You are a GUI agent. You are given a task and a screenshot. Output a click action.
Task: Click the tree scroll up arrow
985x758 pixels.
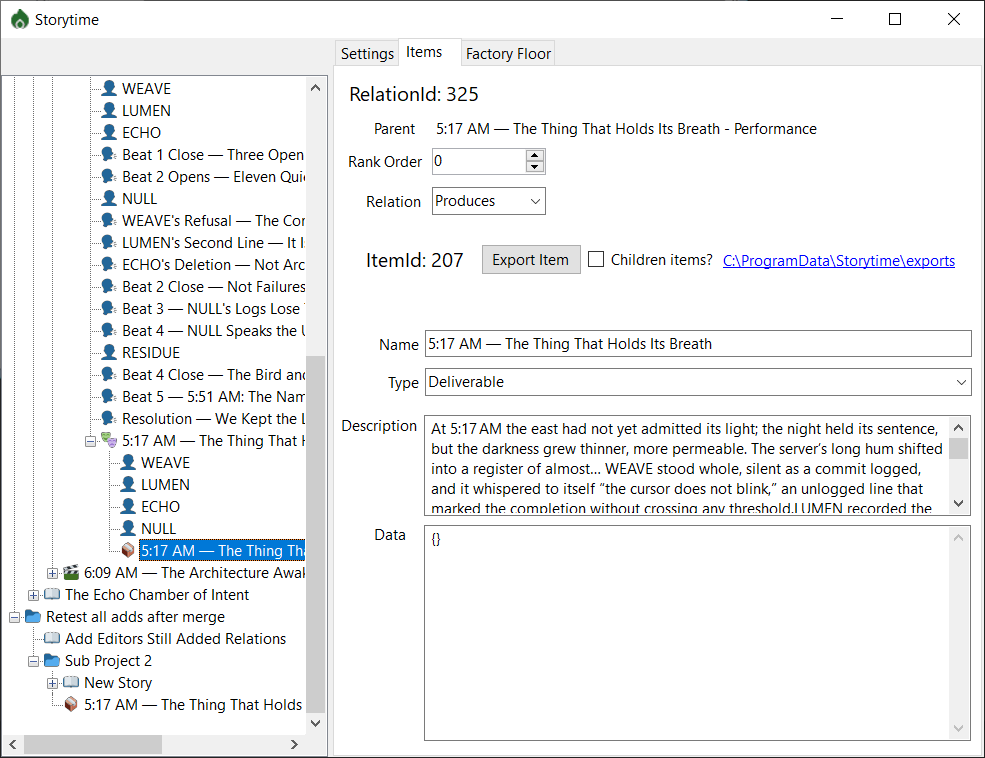tap(315, 88)
